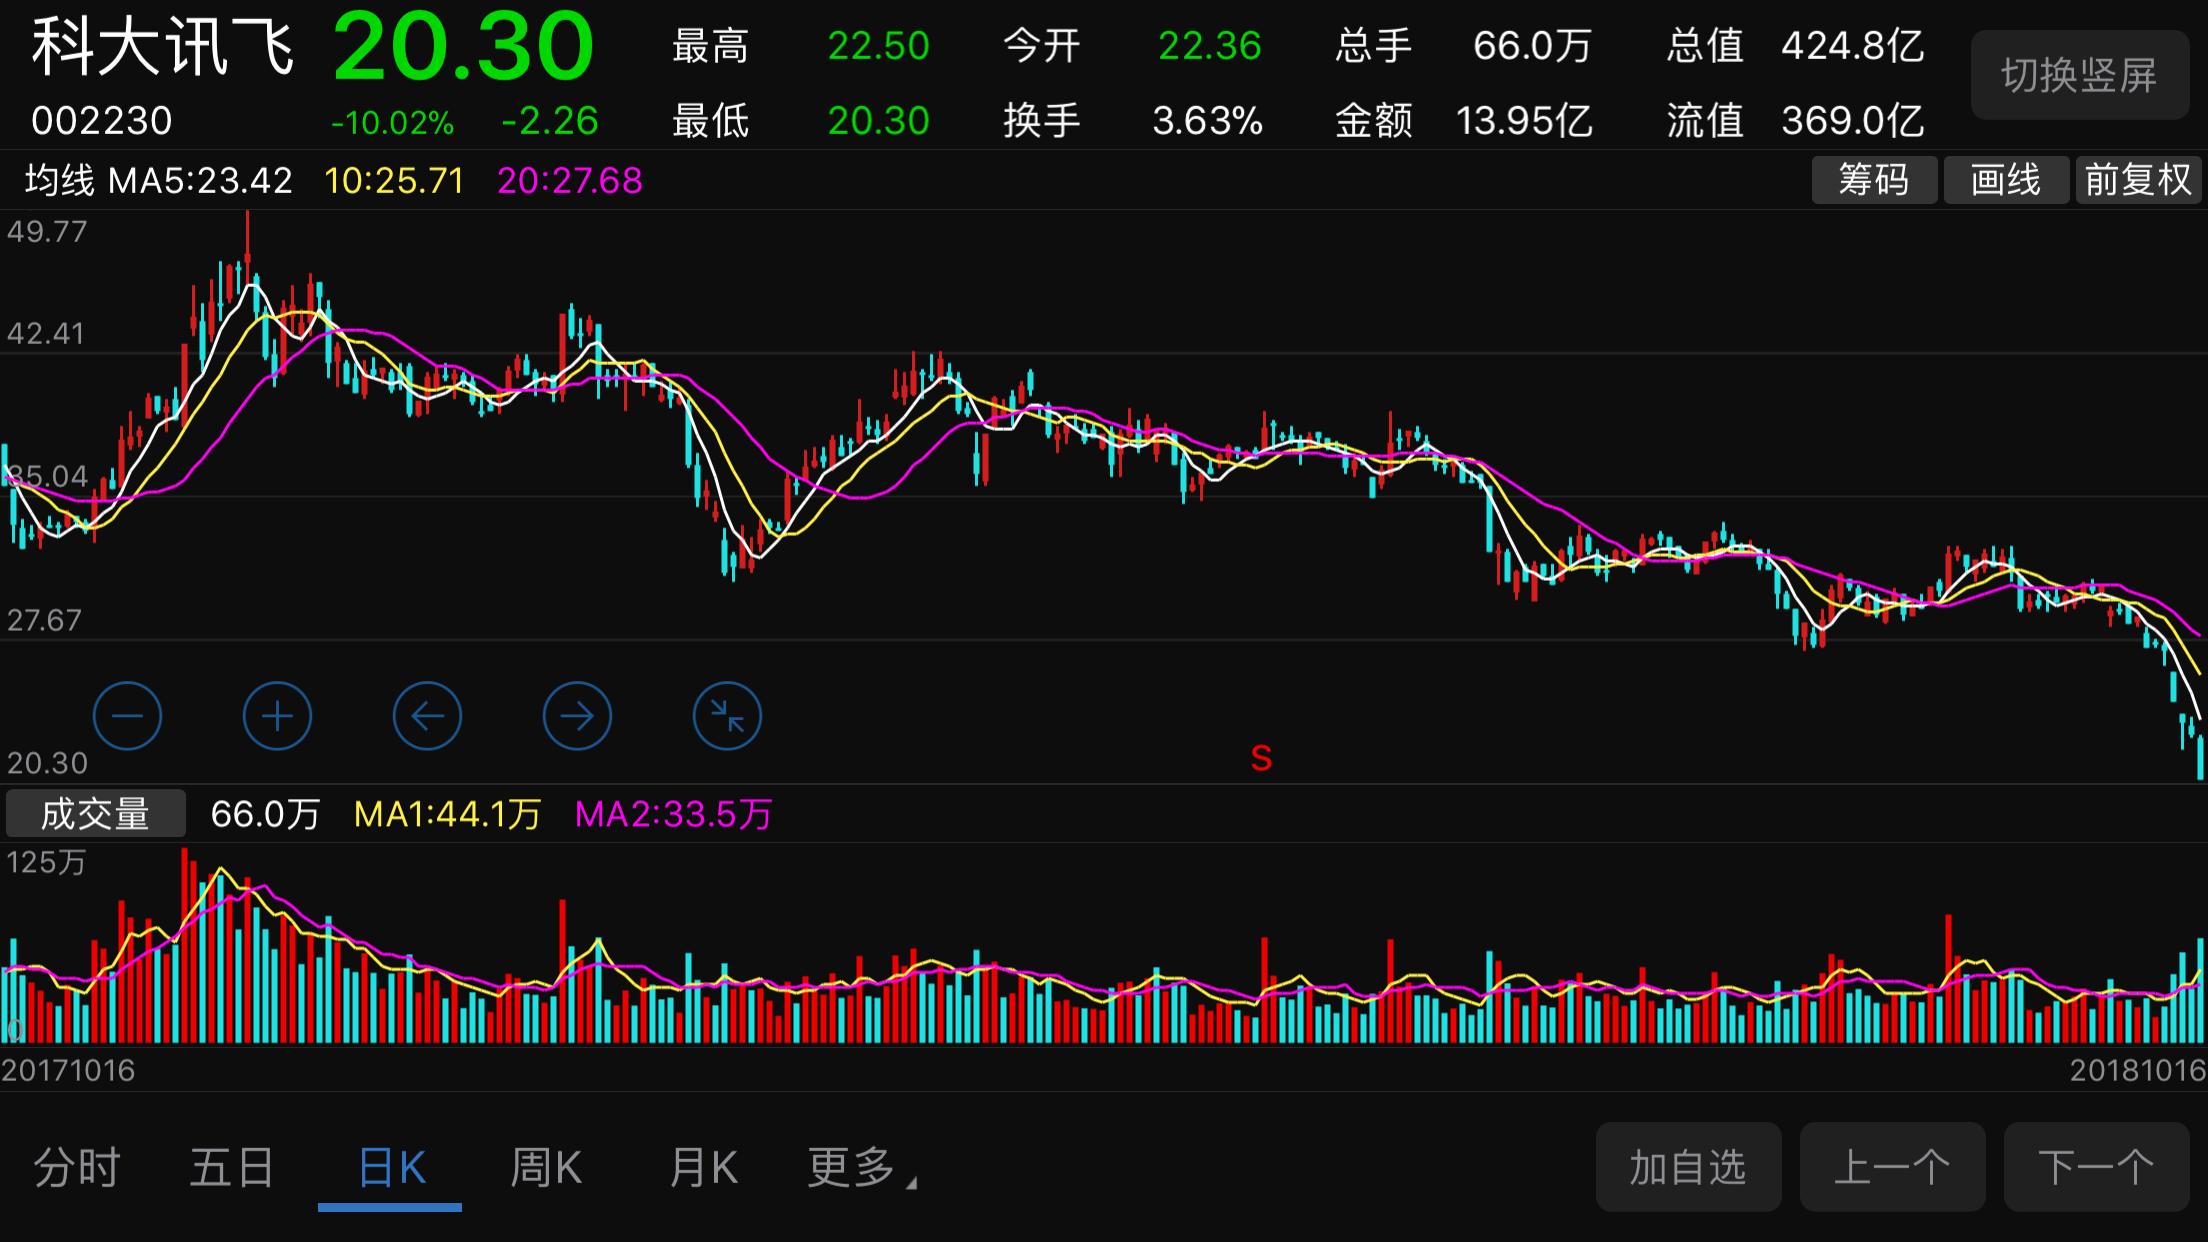This screenshot has height=1242, width=2208.
Task: Select the 日K daily candlestick tab
Action: [x=391, y=1167]
